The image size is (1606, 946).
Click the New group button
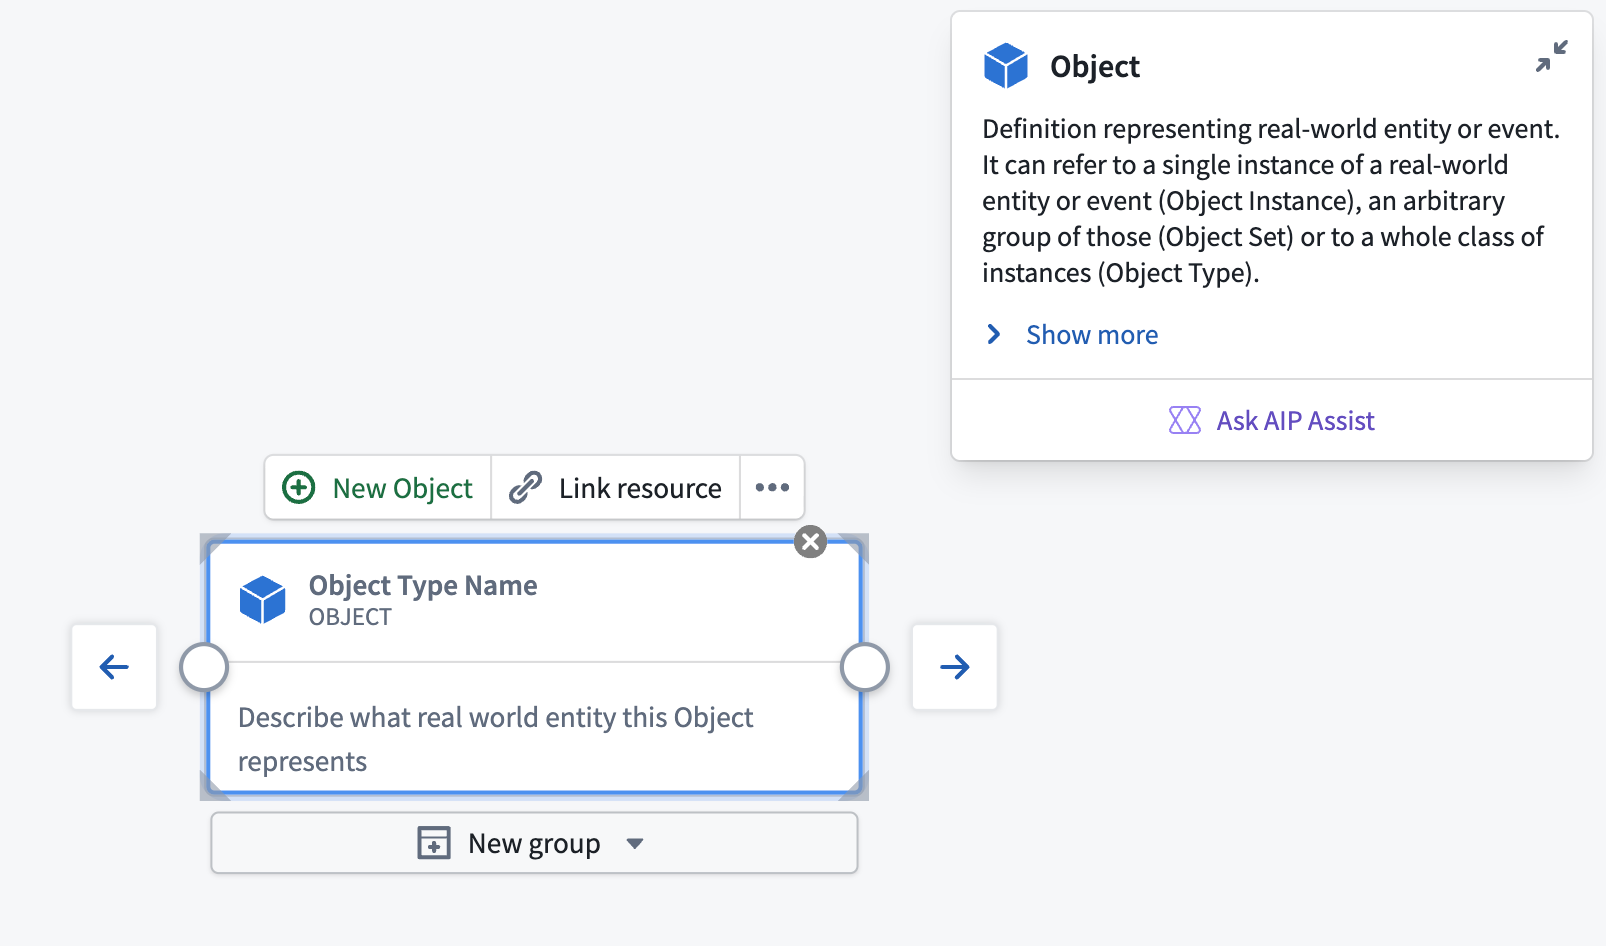click(x=534, y=843)
